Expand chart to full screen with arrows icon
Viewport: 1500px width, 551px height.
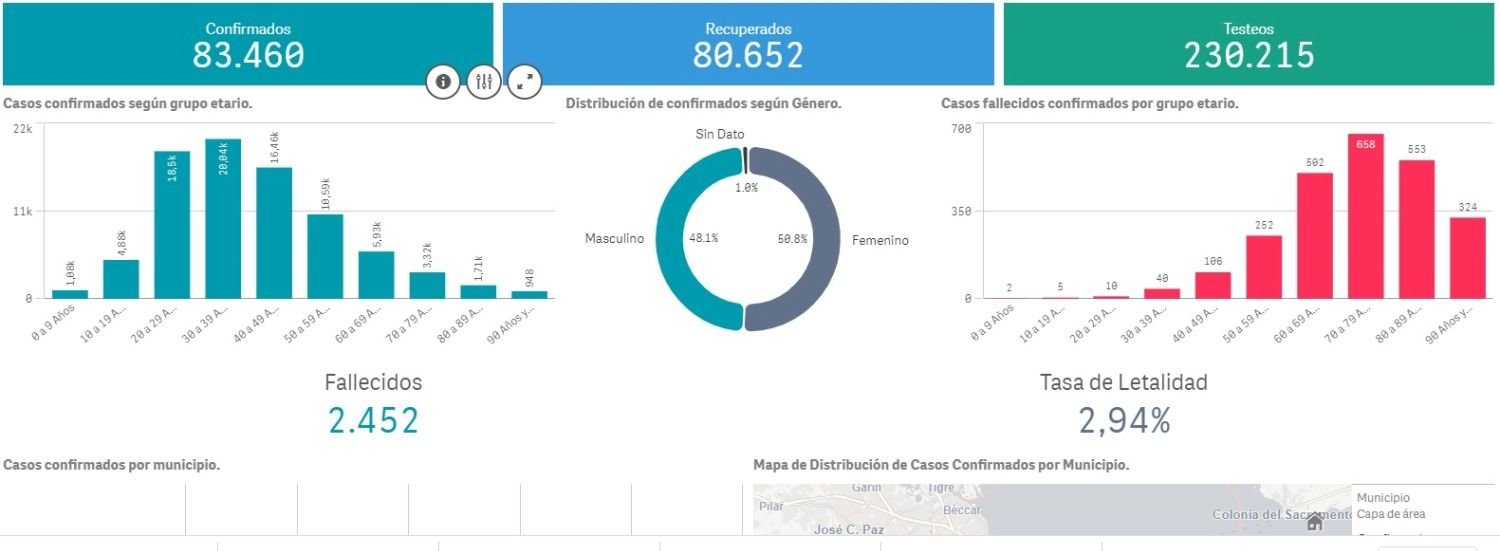tap(525, 82)
